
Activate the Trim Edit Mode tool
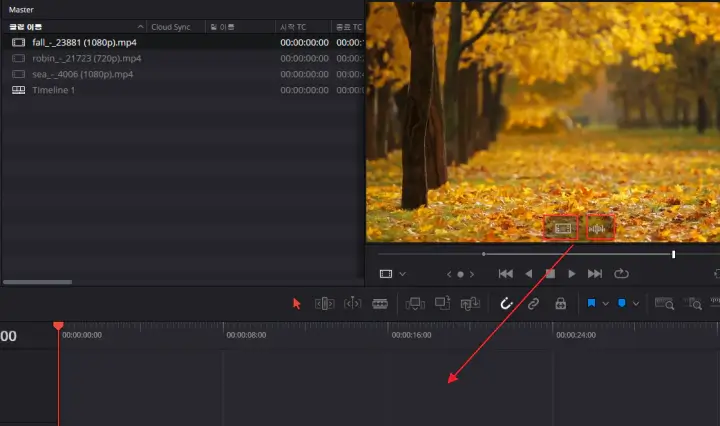324,303
